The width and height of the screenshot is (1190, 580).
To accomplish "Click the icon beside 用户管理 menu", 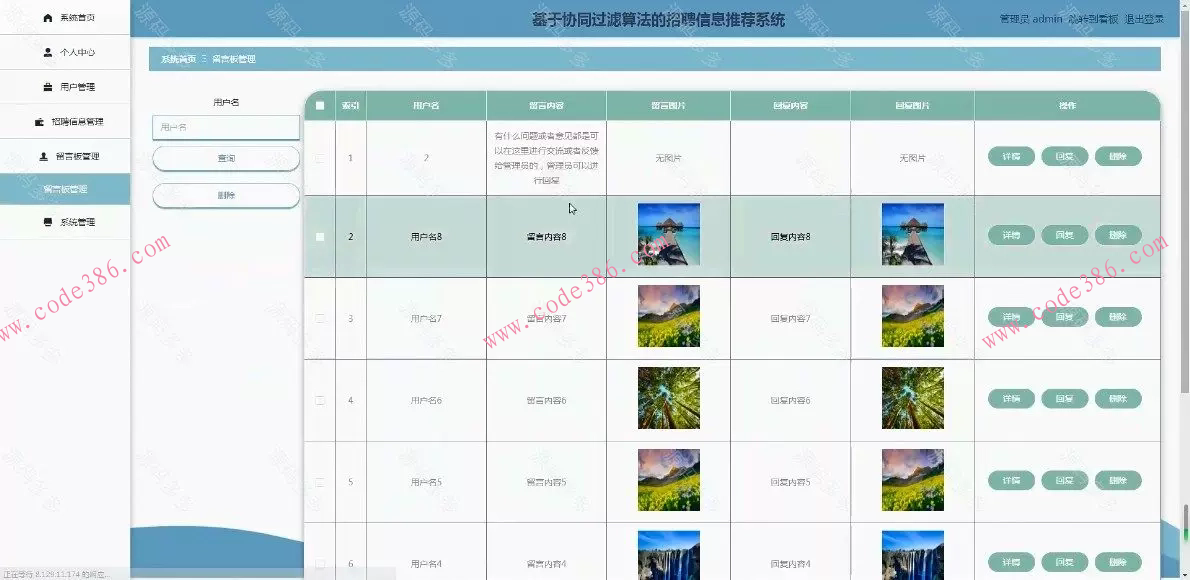I will tap(47, 87).
